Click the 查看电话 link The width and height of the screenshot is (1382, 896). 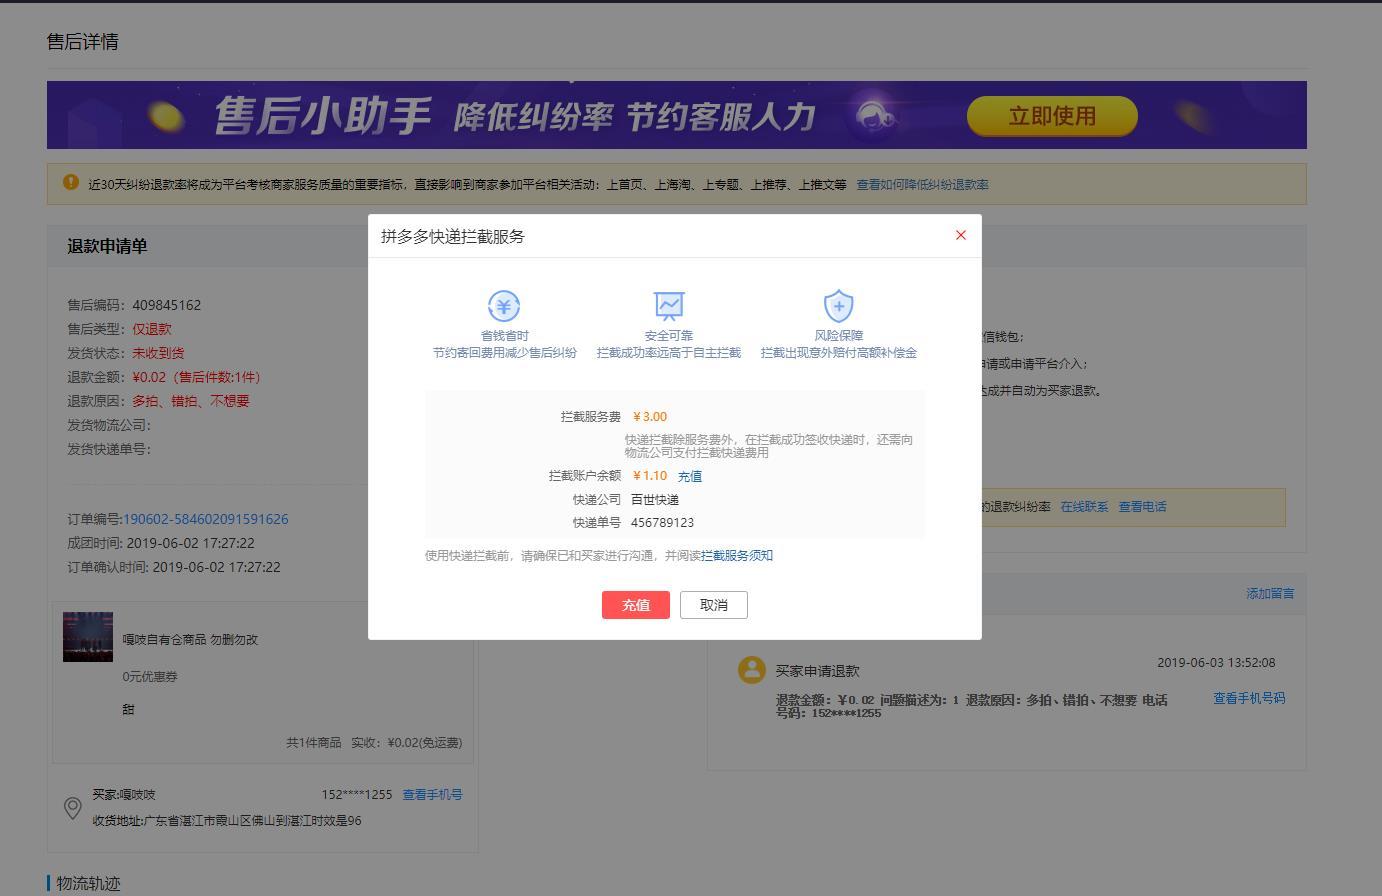pyautogui.click(x=1142, y=507)
